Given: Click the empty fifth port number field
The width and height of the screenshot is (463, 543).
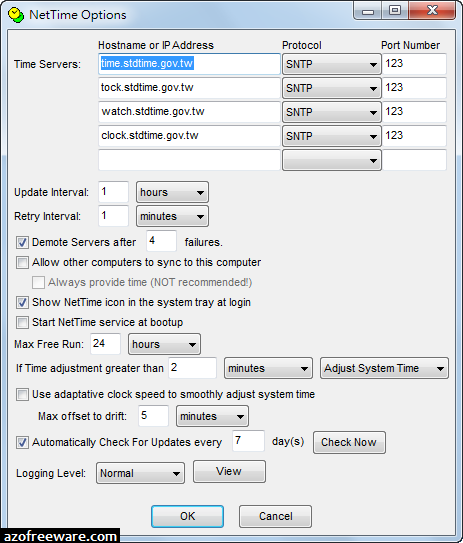Looking at the screenshot, I should pos(414,160).
